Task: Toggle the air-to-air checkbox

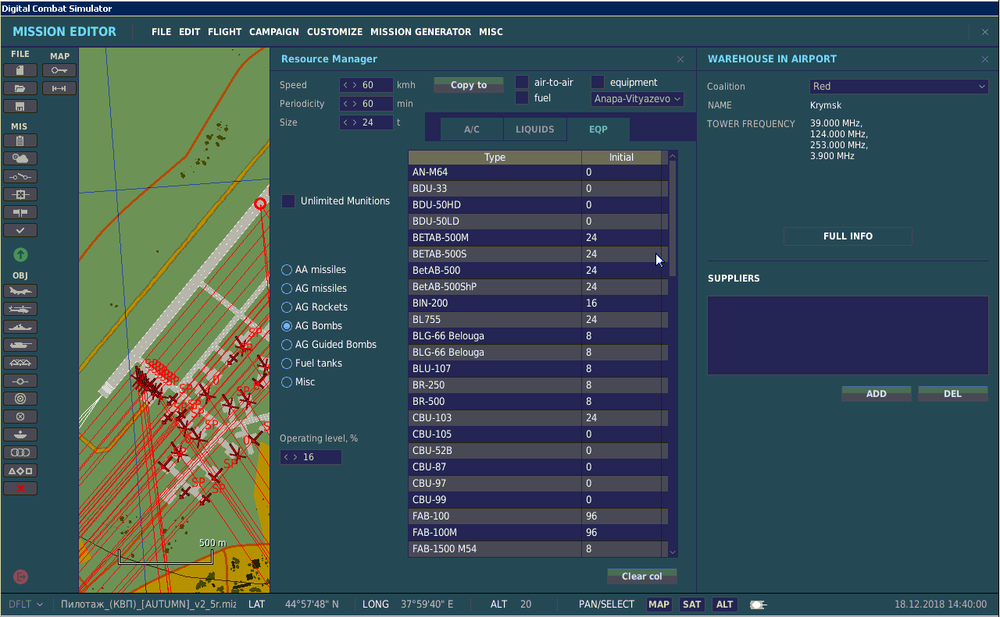Action: coord(522,82)
